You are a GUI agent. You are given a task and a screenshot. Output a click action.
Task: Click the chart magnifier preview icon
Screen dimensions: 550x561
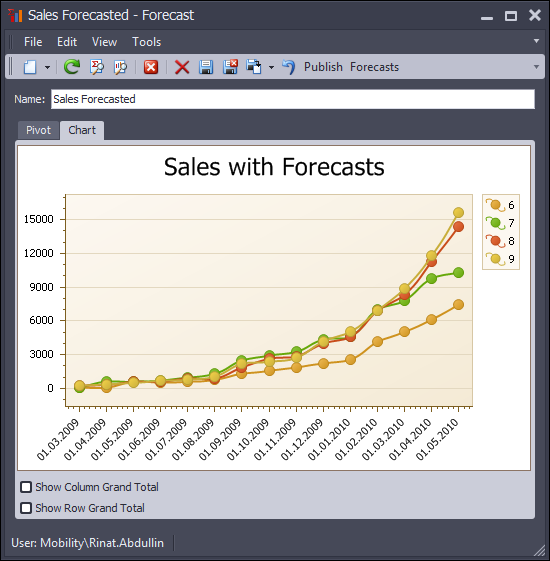click(x=121, y=67)
